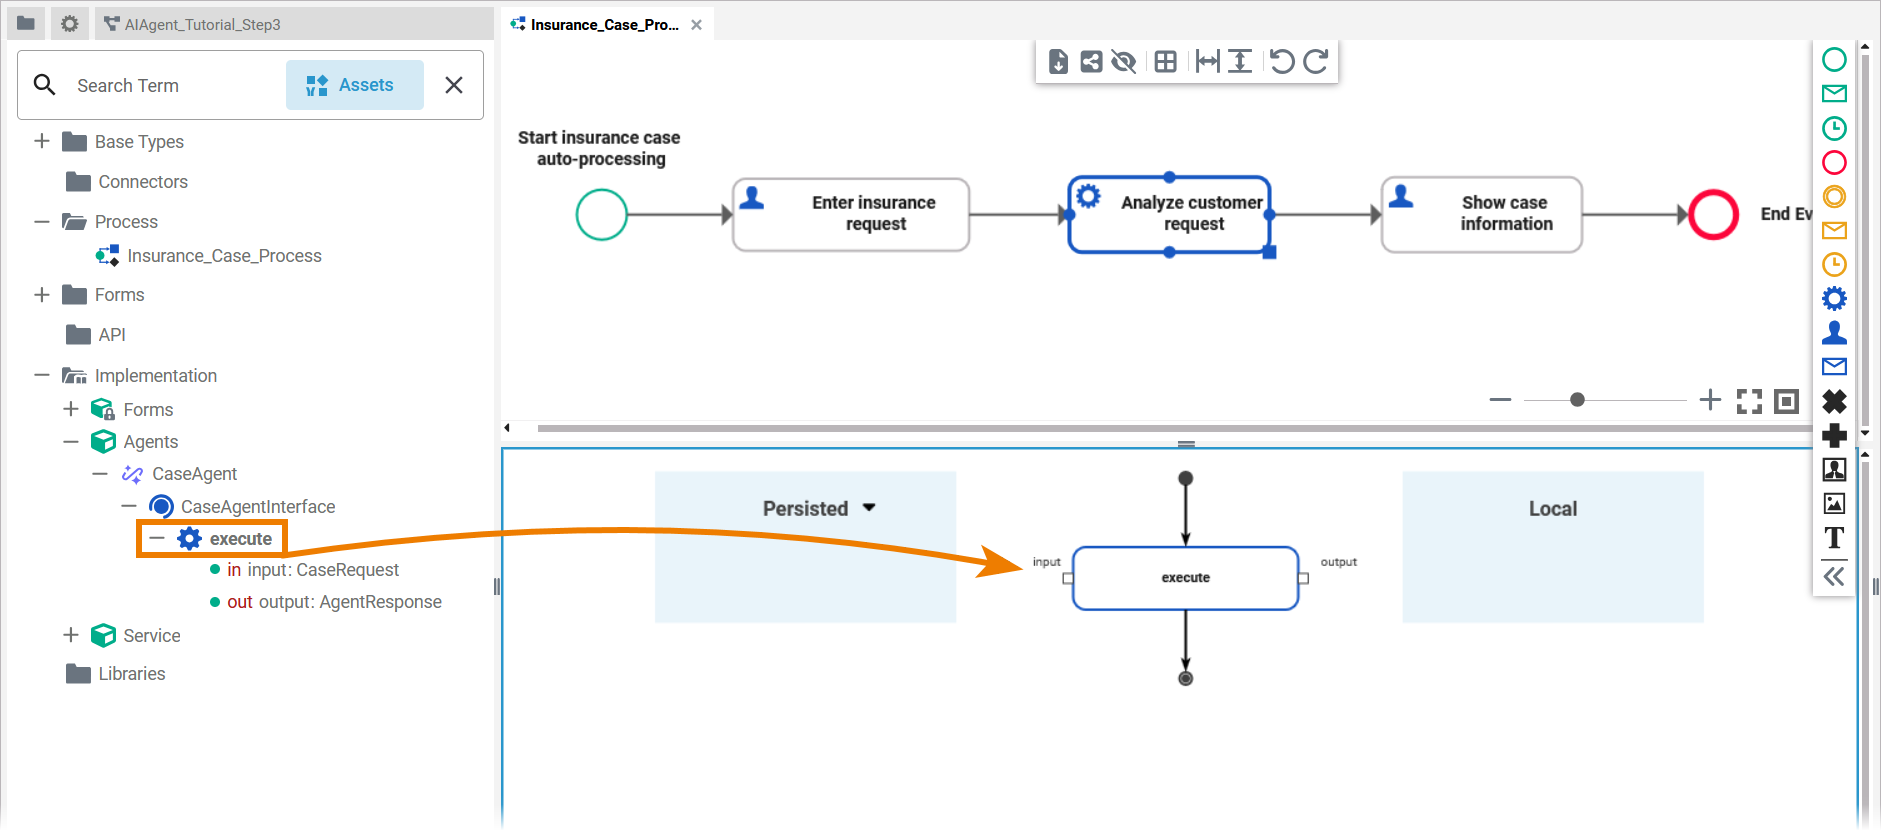Redo the diagram change

pos(1316,62)
